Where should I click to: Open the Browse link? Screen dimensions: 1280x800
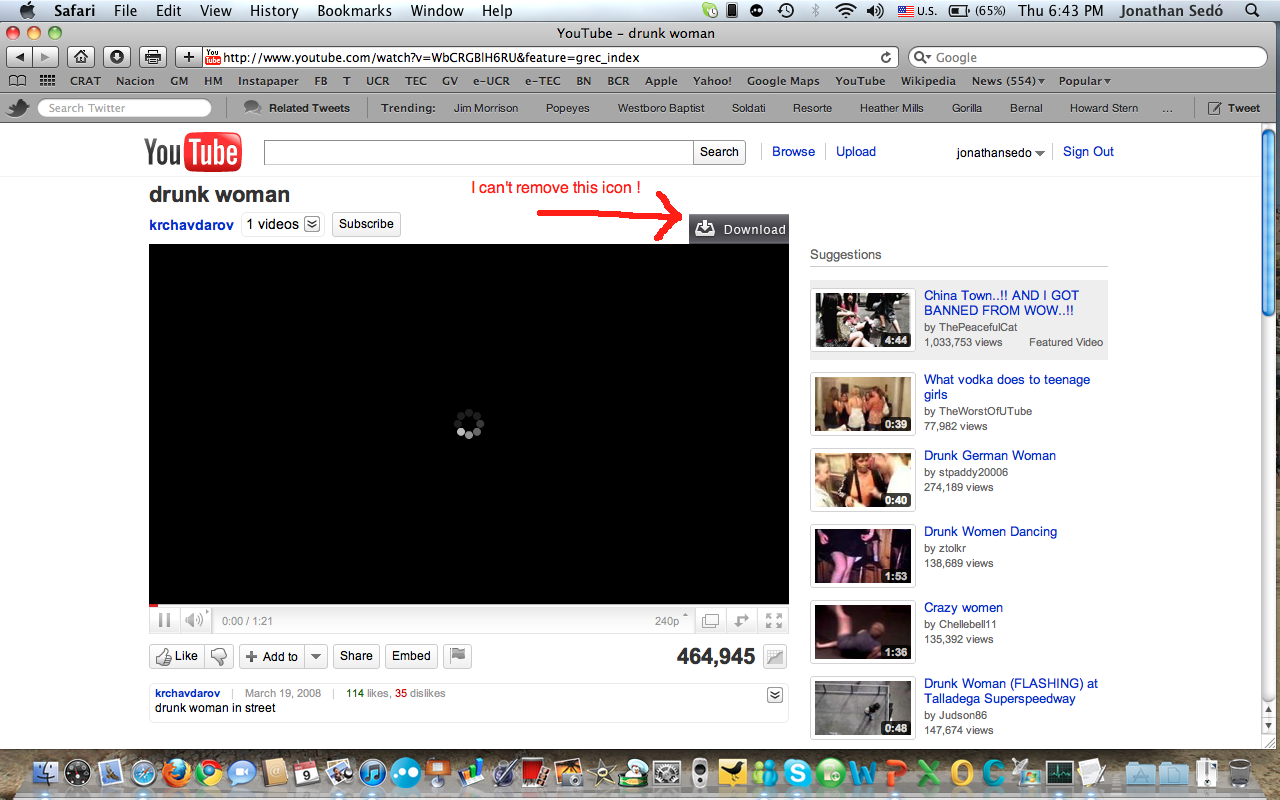[794, 152]
